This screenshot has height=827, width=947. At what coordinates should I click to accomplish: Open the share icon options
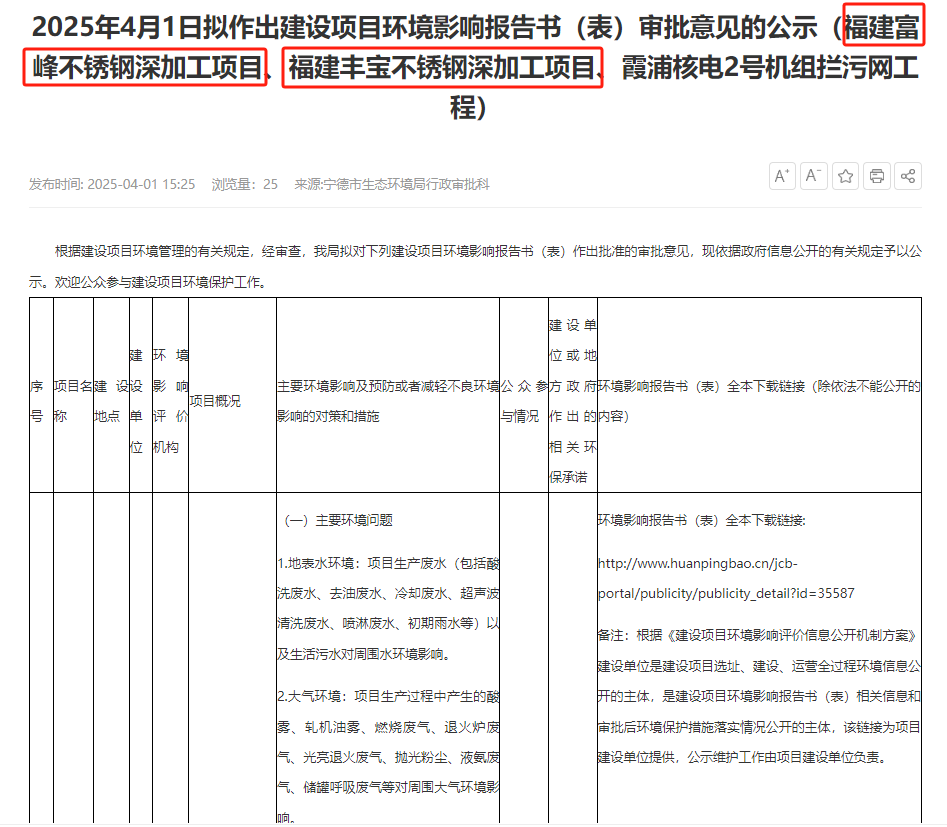pyautogui.click(x=908, y=176)
